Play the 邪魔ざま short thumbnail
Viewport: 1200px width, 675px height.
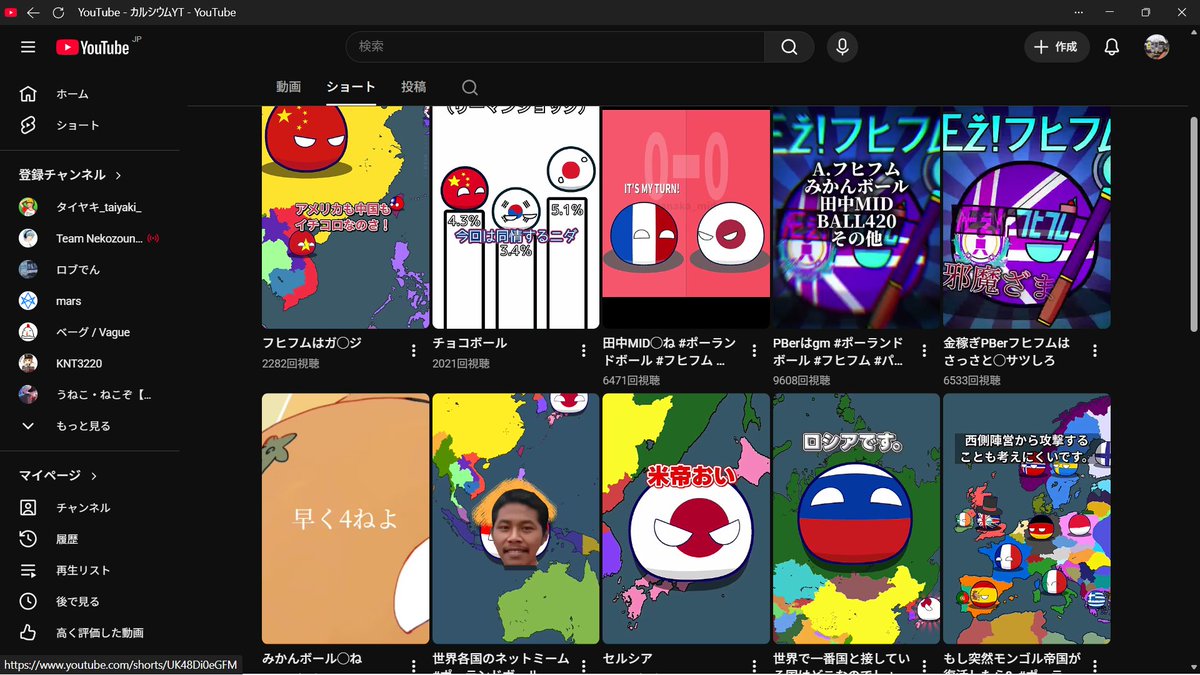[1027, 217]
